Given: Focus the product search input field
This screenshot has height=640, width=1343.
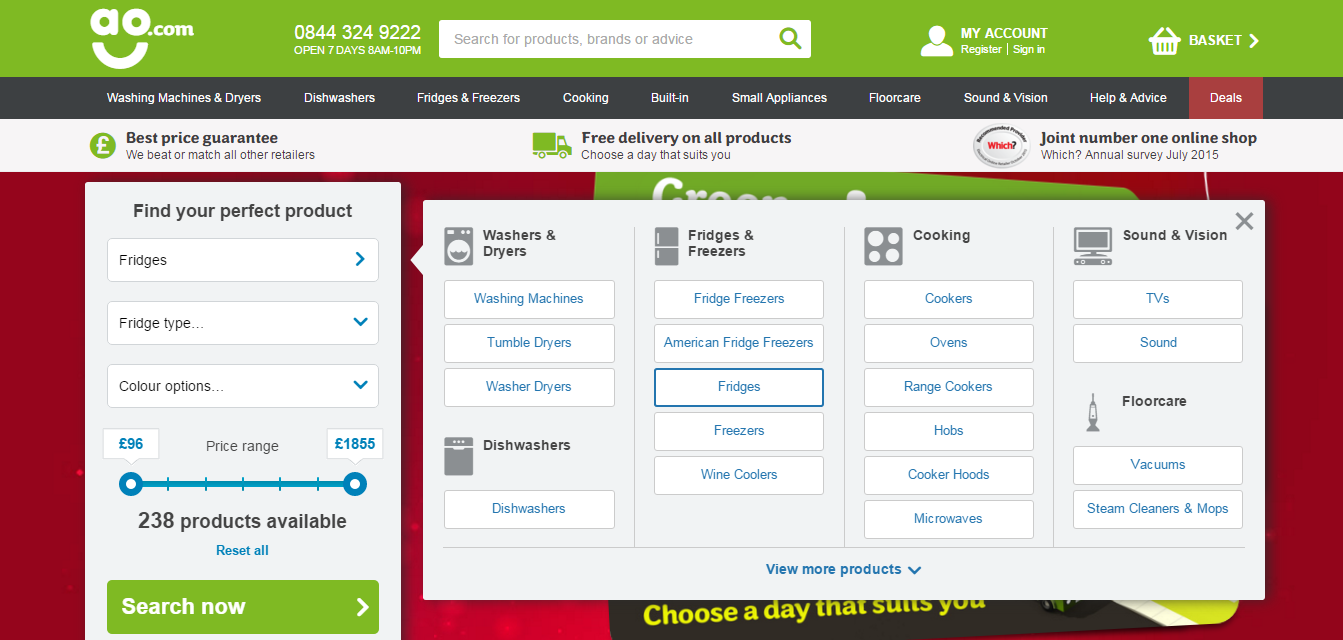Looking at the screenshot, I should coord(610,39).
